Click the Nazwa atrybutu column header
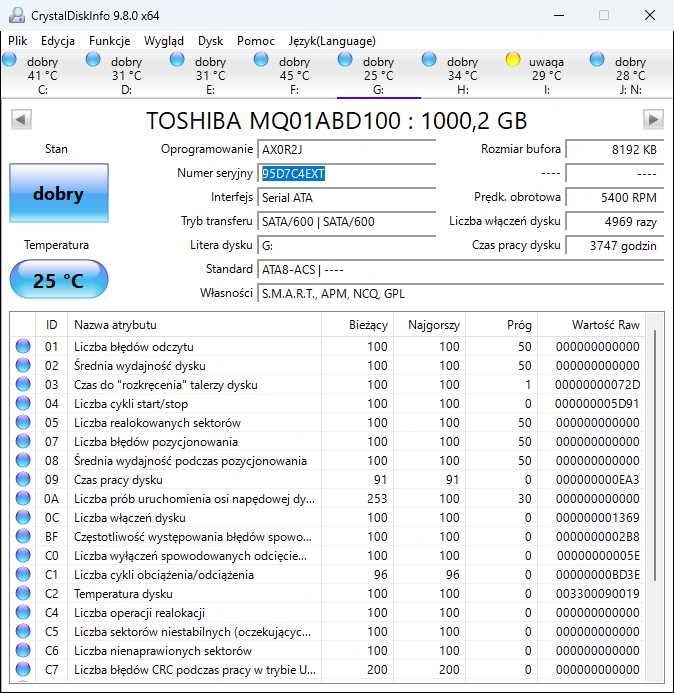 pos(194,325)
